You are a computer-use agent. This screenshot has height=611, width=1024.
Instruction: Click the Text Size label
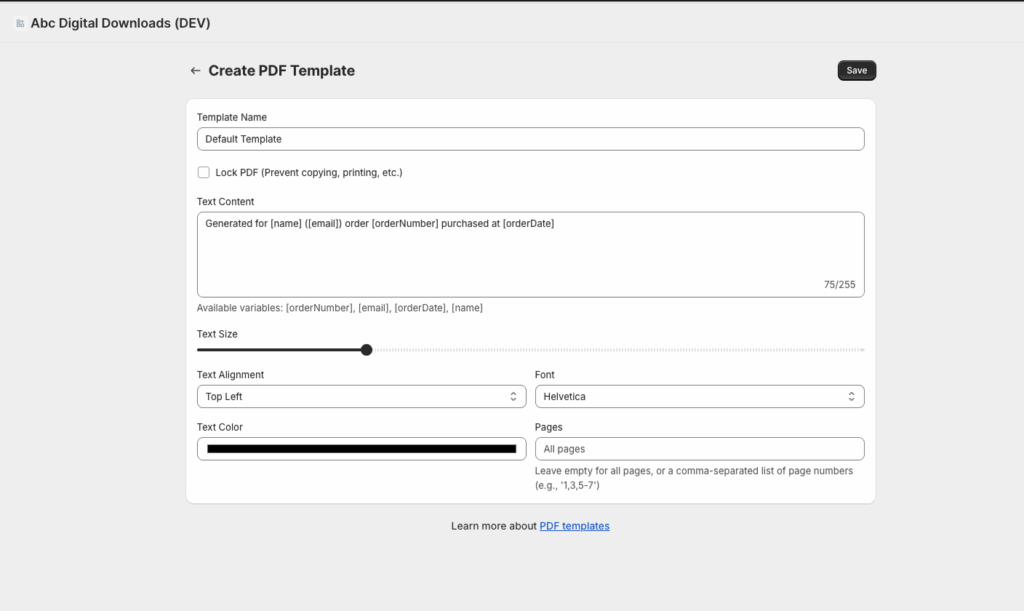(x=217, y=334)
